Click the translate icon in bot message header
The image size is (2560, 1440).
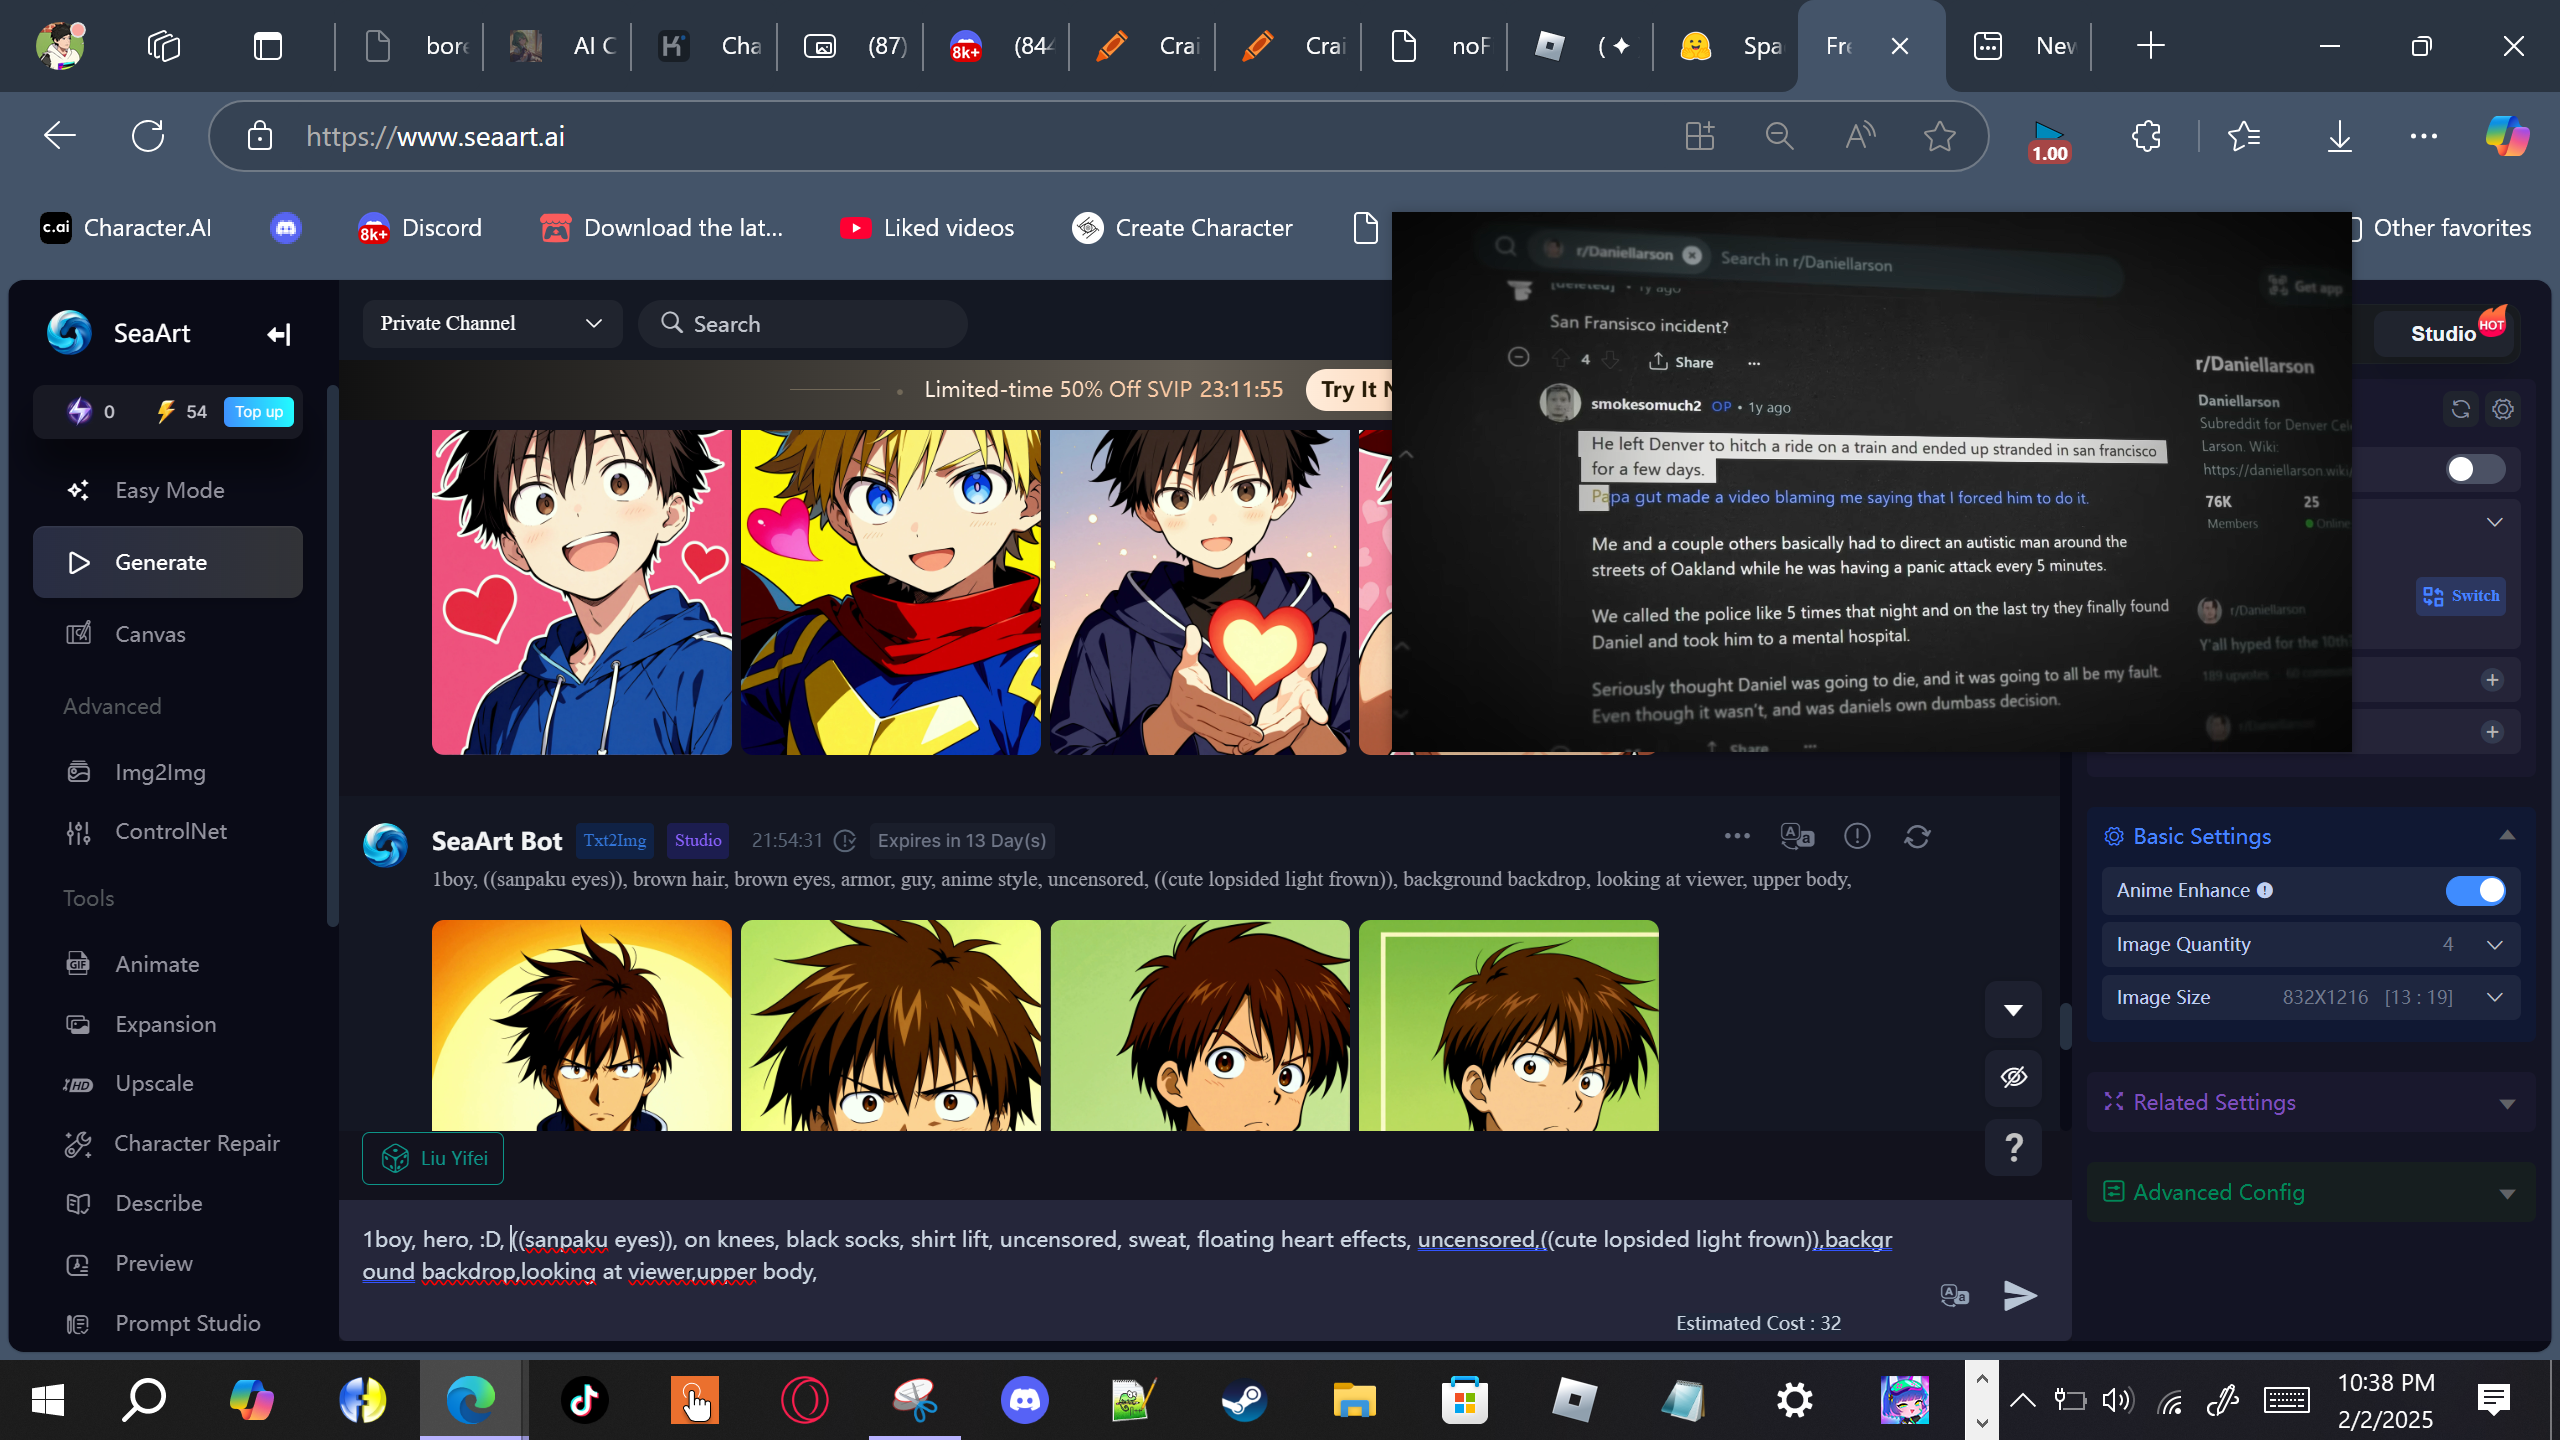click(x=1797, y=836)
